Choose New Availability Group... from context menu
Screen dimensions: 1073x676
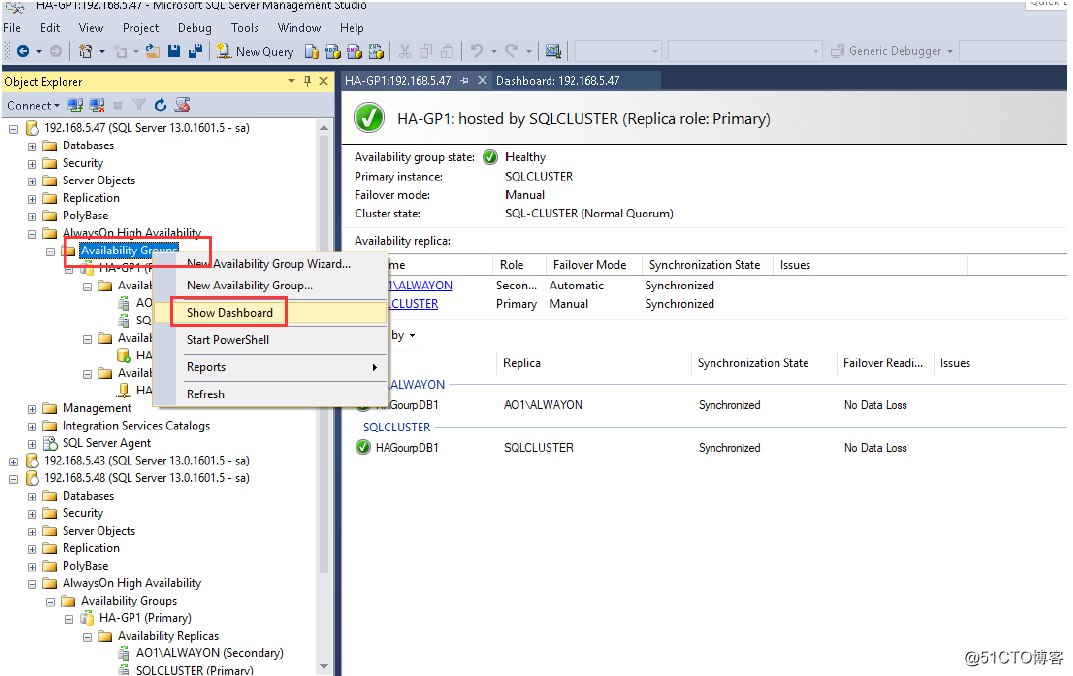pyautogui.click(x=270, y=285)
